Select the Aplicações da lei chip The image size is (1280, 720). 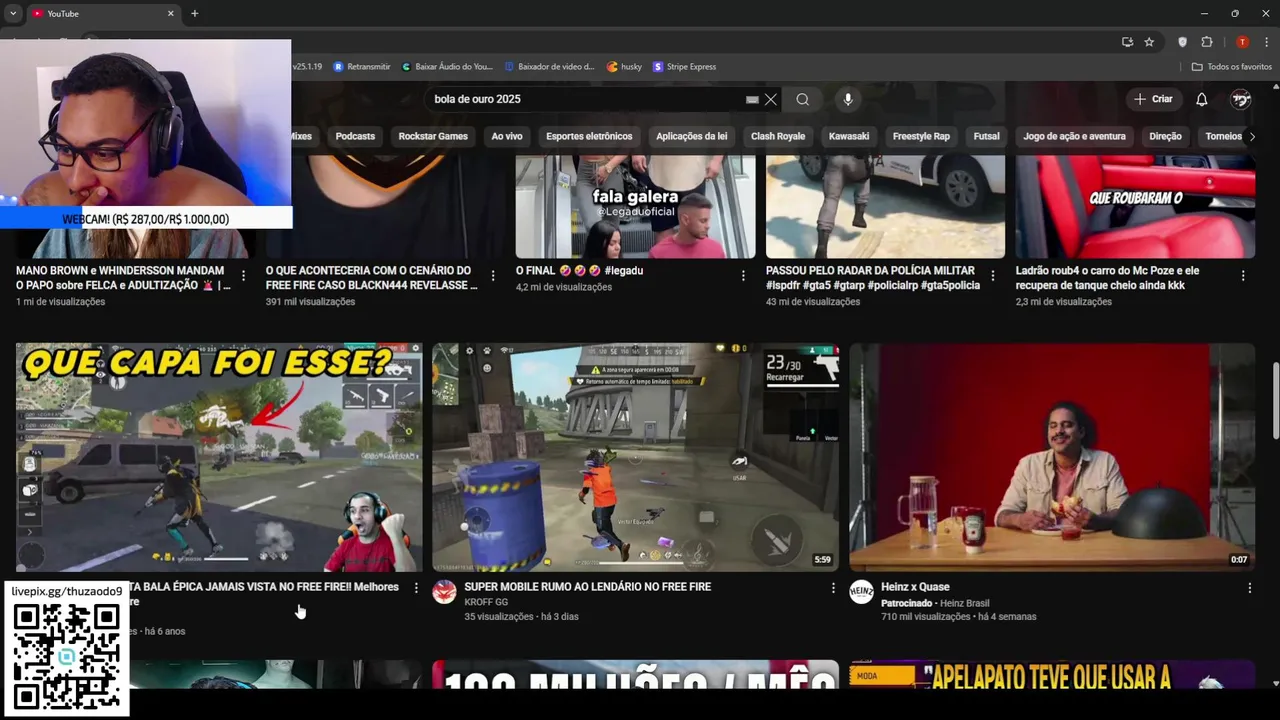pyautogui.click(x=692, y=136)
